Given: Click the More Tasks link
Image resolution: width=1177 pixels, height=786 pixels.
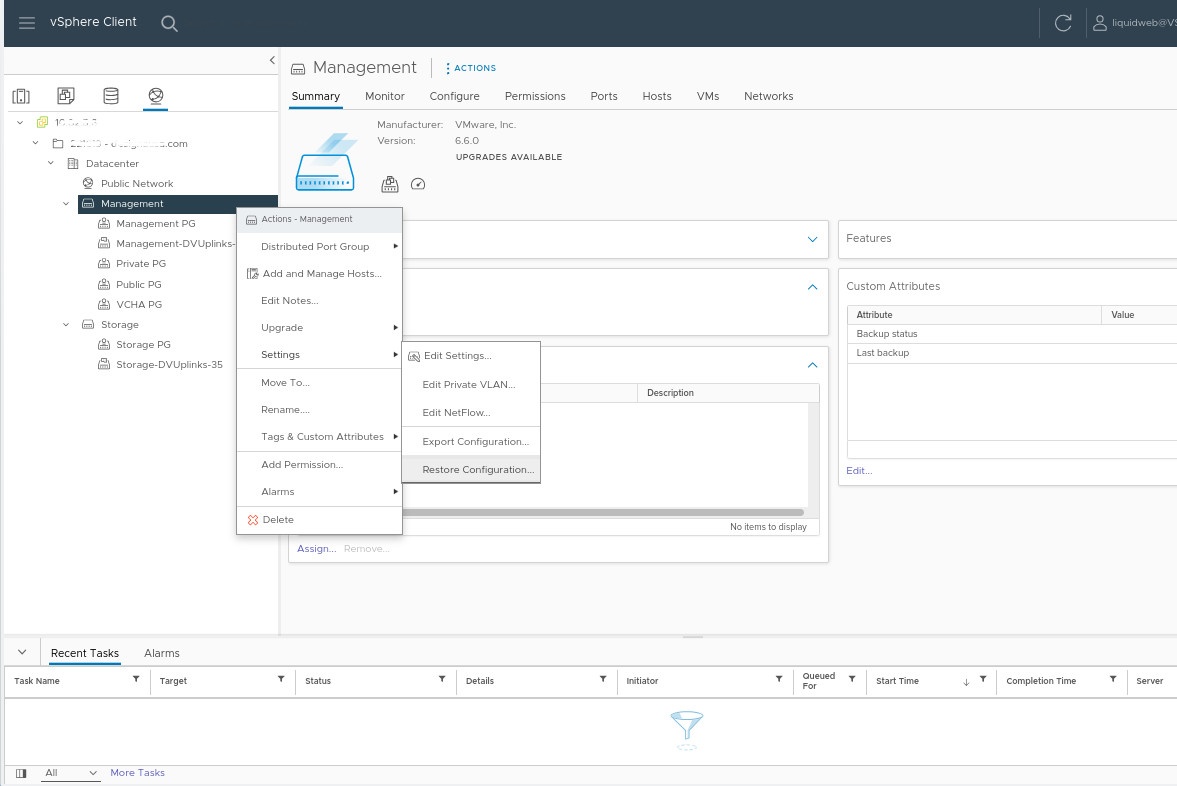Looking at the screenshot, I should (x=137, y=773).
